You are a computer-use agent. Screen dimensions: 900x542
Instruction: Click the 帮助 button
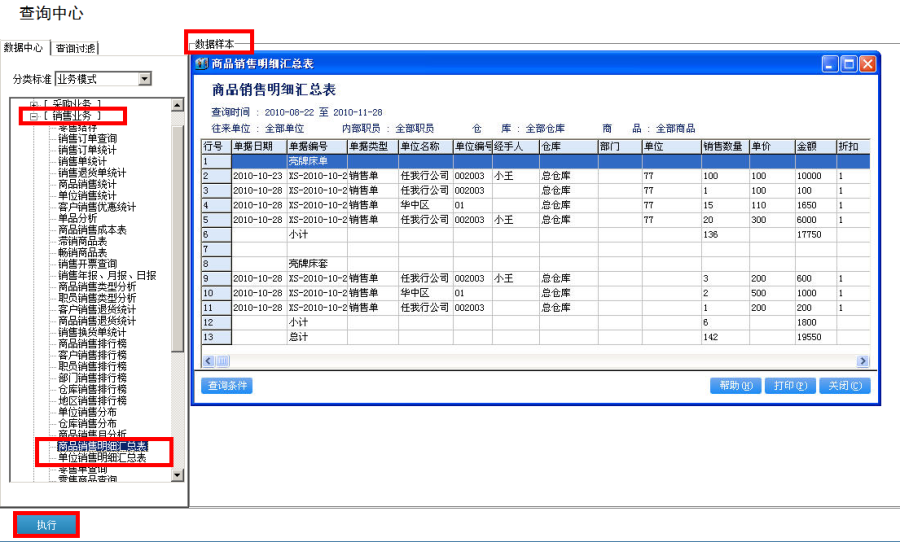[x=735, y=386]
